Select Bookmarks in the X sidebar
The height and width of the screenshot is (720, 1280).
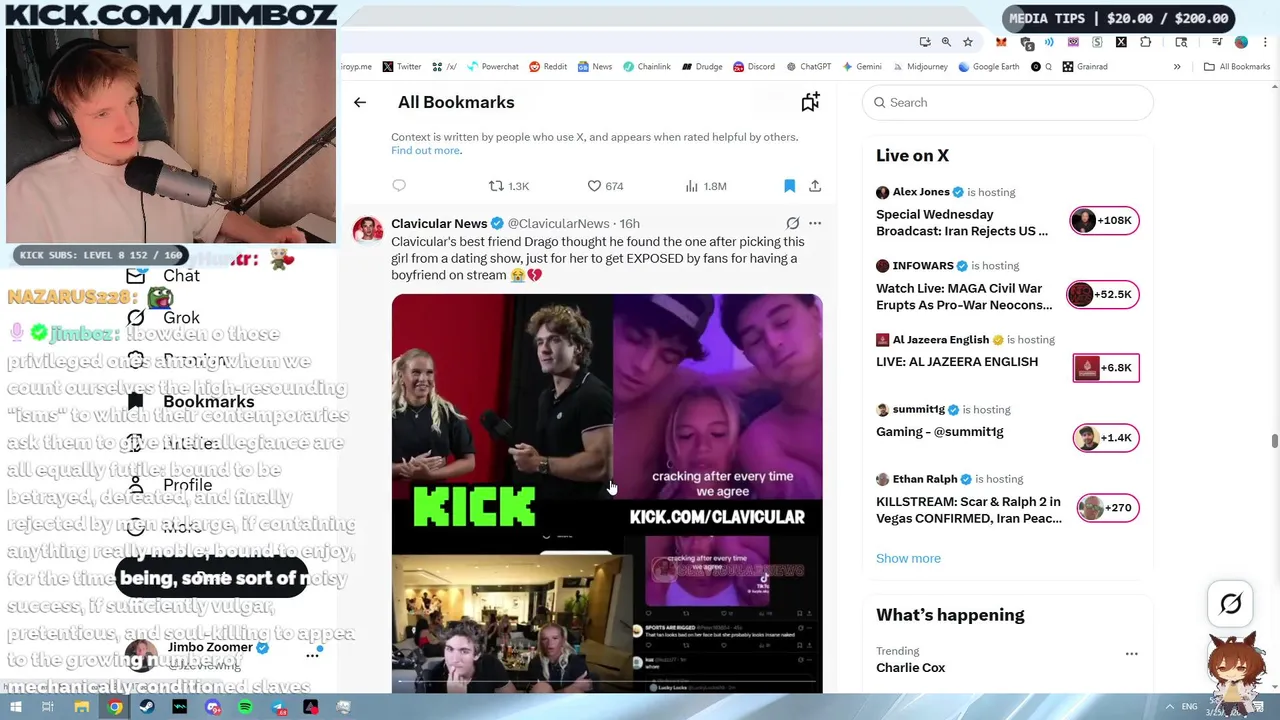[192, 402]
